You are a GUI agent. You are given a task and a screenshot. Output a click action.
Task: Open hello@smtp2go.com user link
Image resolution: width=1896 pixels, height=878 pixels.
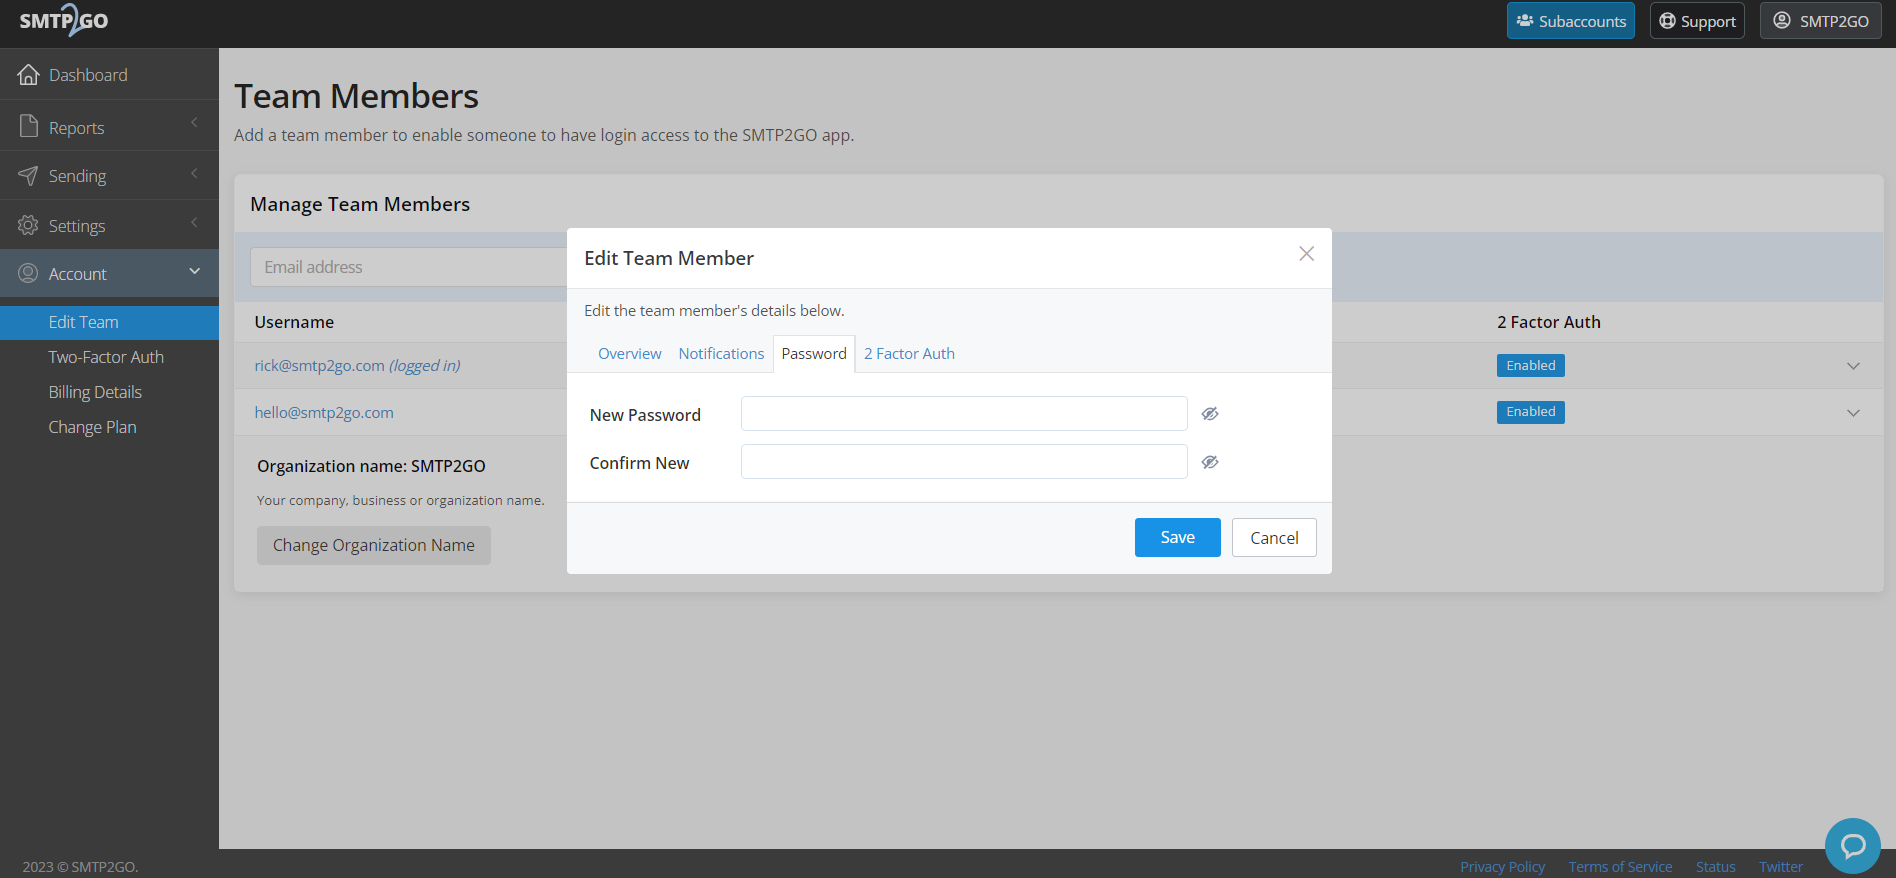324,413
